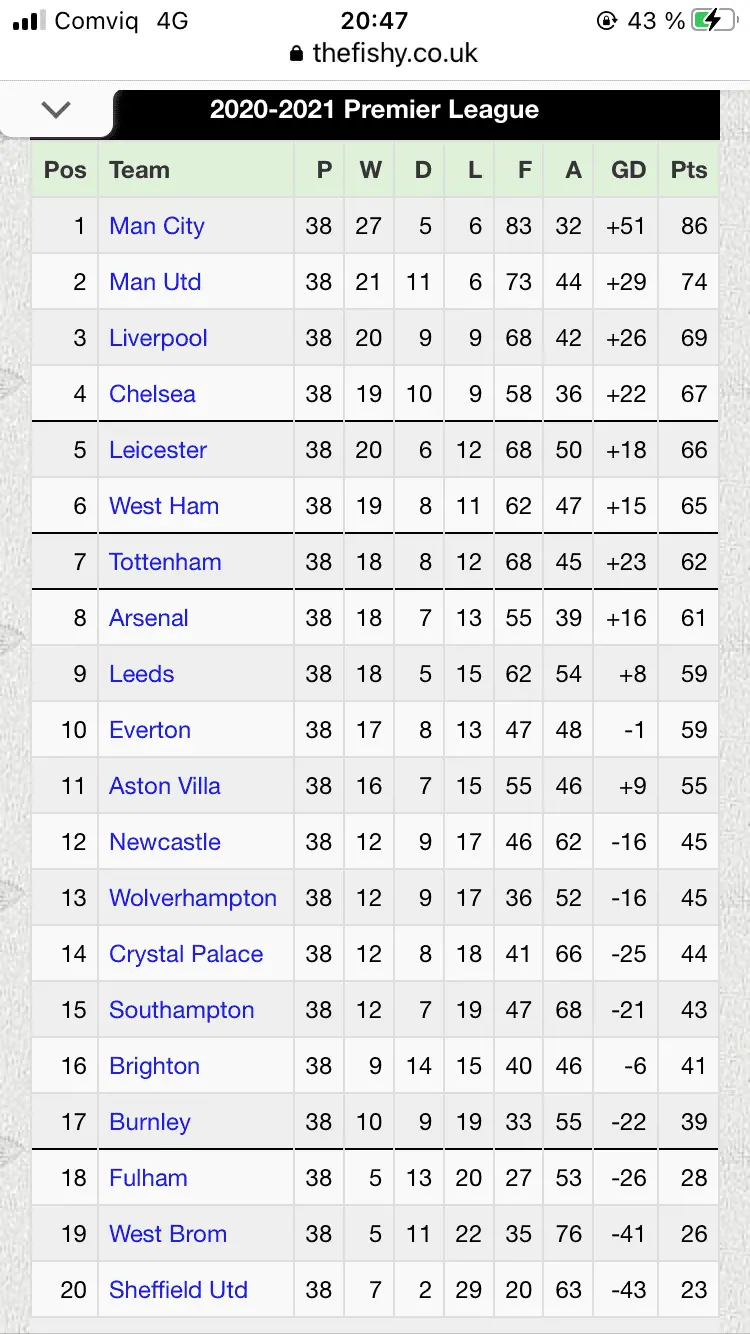Image resolution: width=750 pixels, height=1334 pixels.
Task: Tap the battery charging icon
Action: pos(717,20)
